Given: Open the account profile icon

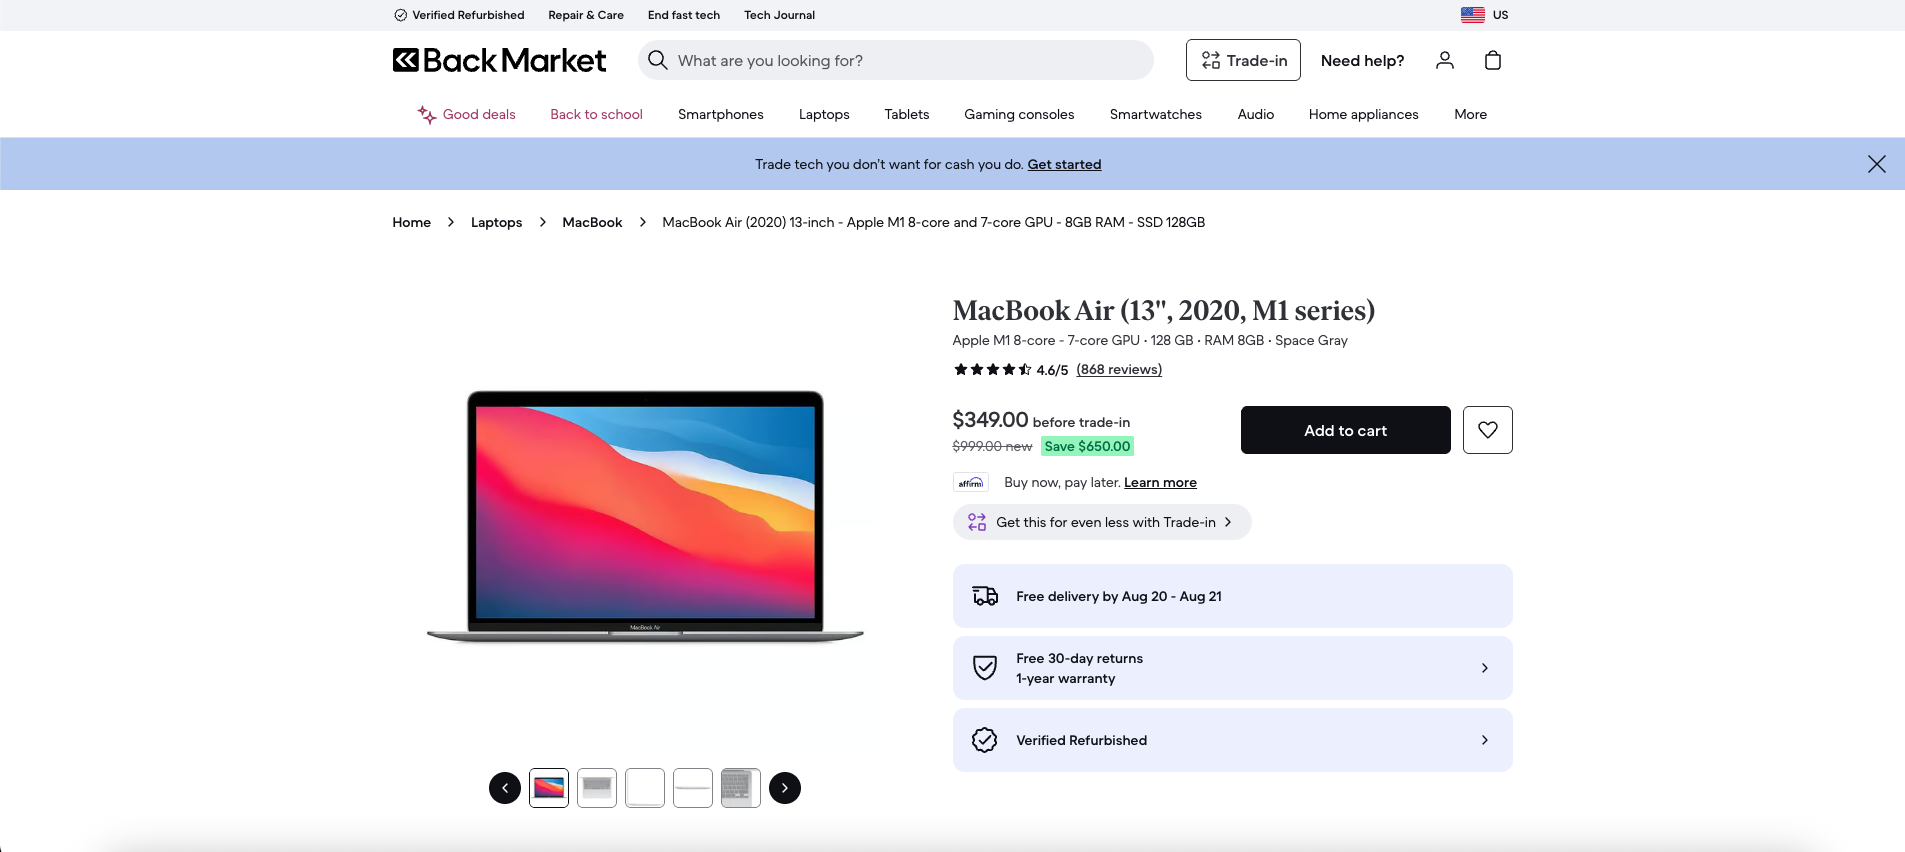Looking at the screenshot, I should pyautogui.click(x=1444, y=60).
